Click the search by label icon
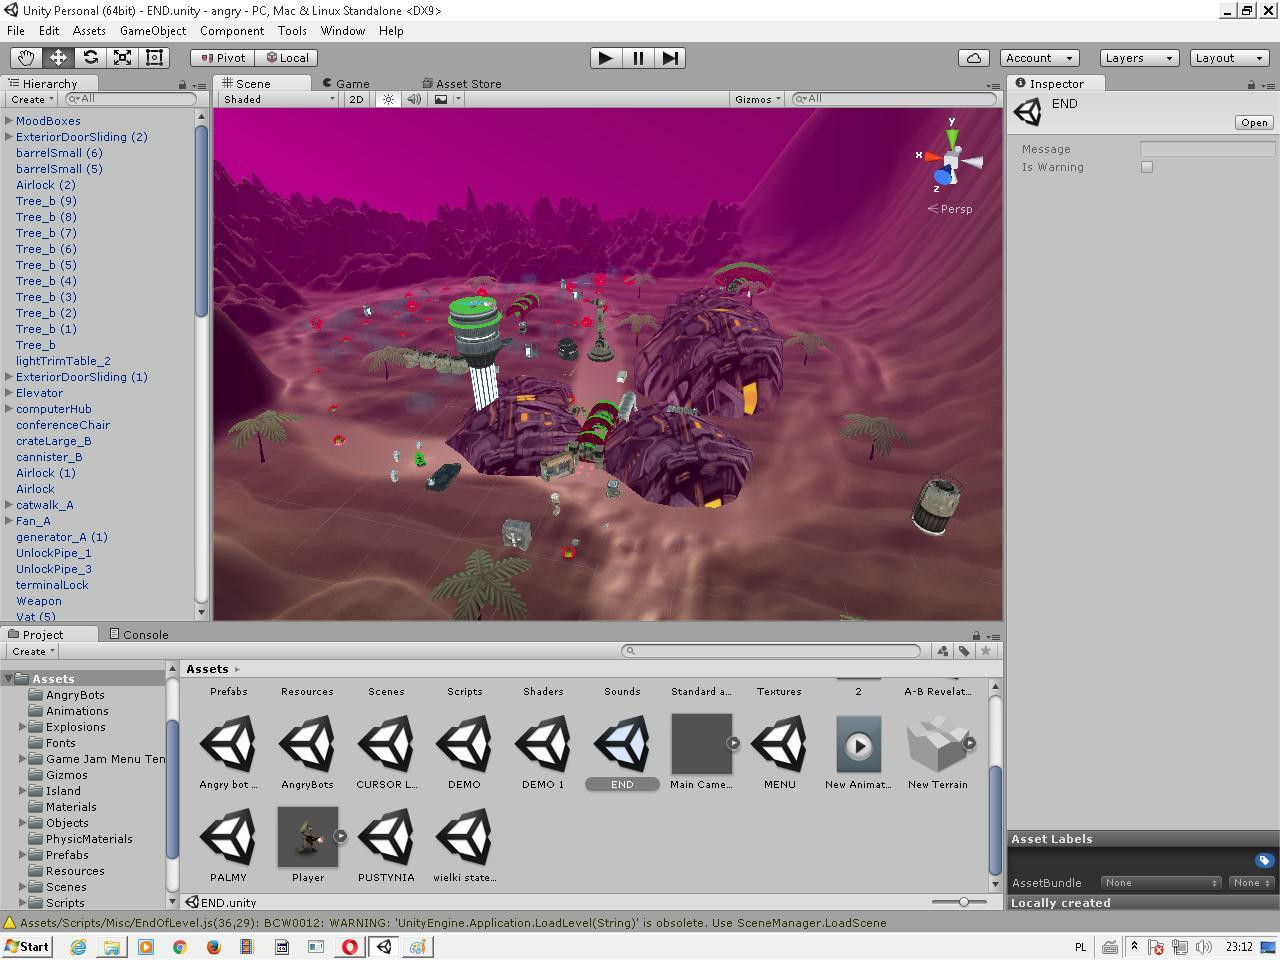The height and width of the screenshot is (960, 1280). tap(964, 651)
